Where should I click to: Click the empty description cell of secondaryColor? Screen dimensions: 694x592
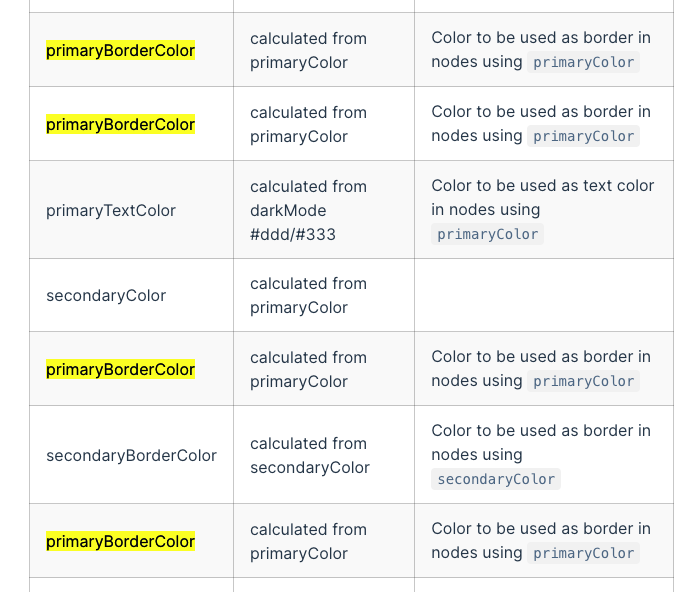pyautogui.click(x=543, y=295)
